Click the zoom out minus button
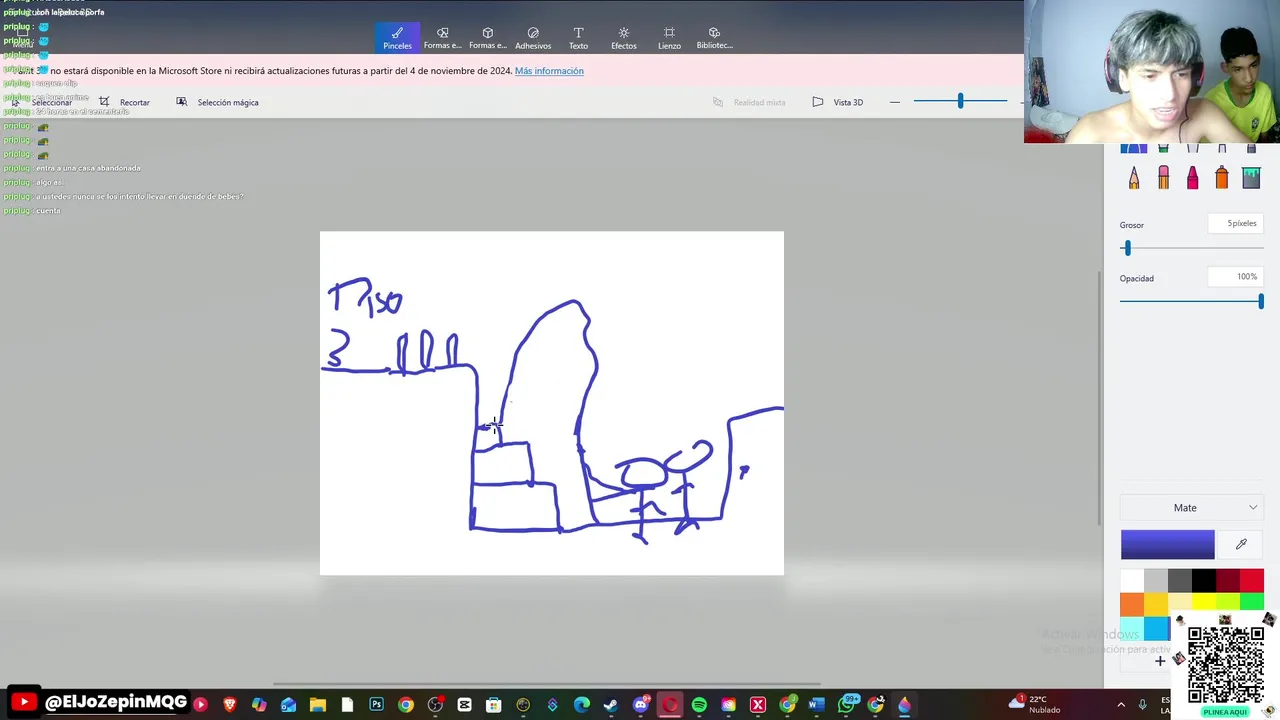This screenshot has width=1280, height=720. coord(895,102)
